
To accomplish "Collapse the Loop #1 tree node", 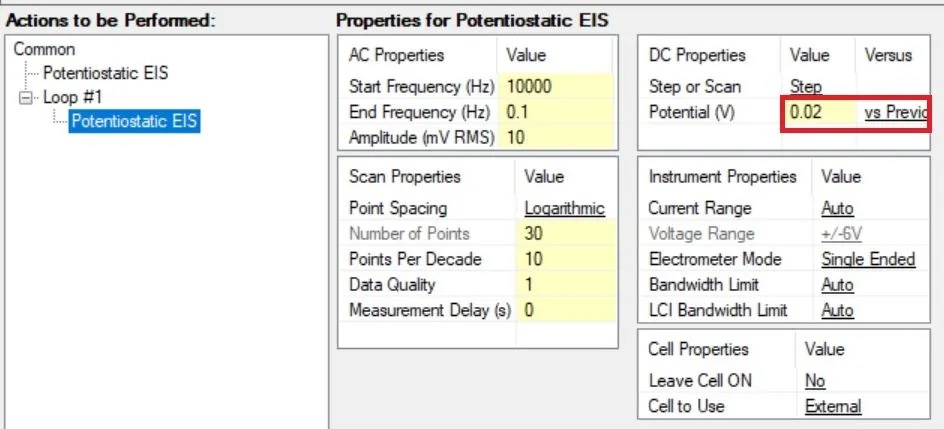I will tap(25, 98).
